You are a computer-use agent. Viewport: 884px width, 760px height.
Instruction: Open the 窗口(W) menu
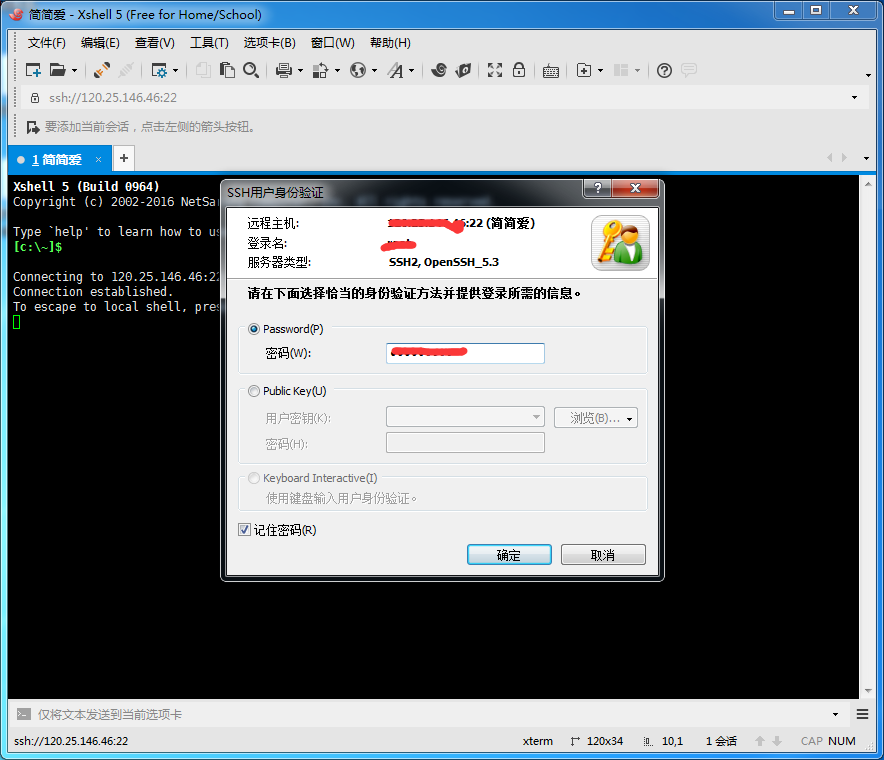(333, 43)
